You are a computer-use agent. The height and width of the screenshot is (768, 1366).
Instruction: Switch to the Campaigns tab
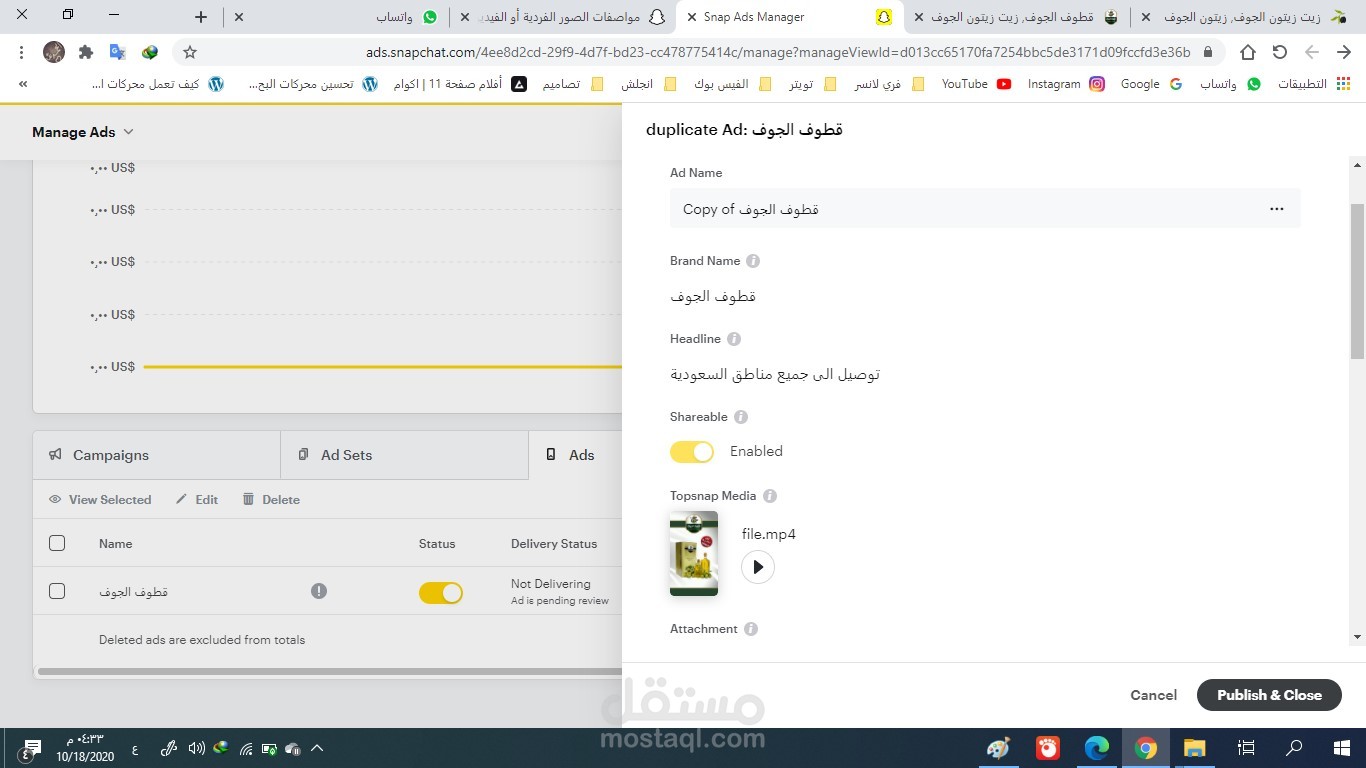point(157,455)
